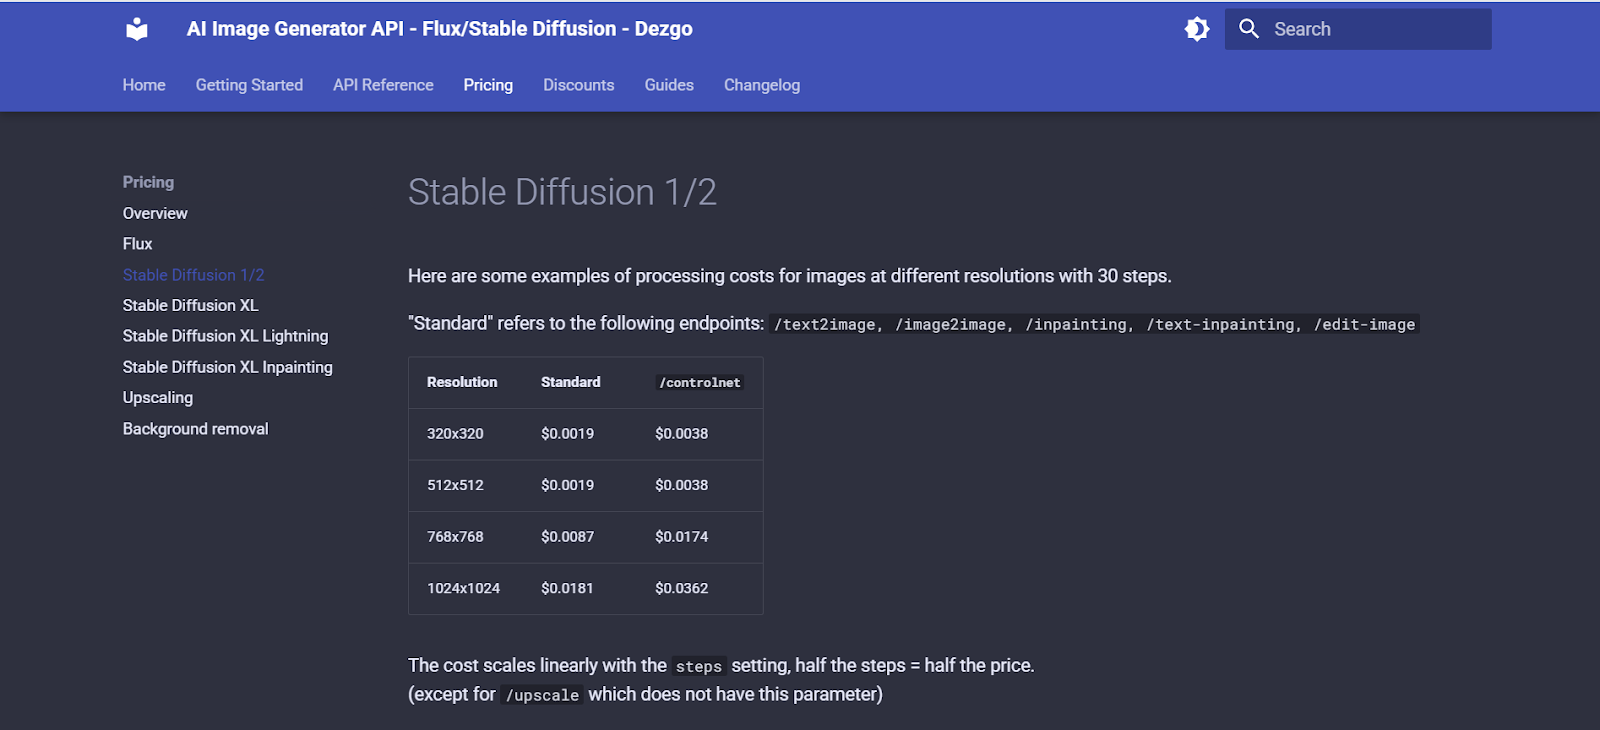
Task: Click the Standard price in 512x512 row
Action: (x=567, y=485)
